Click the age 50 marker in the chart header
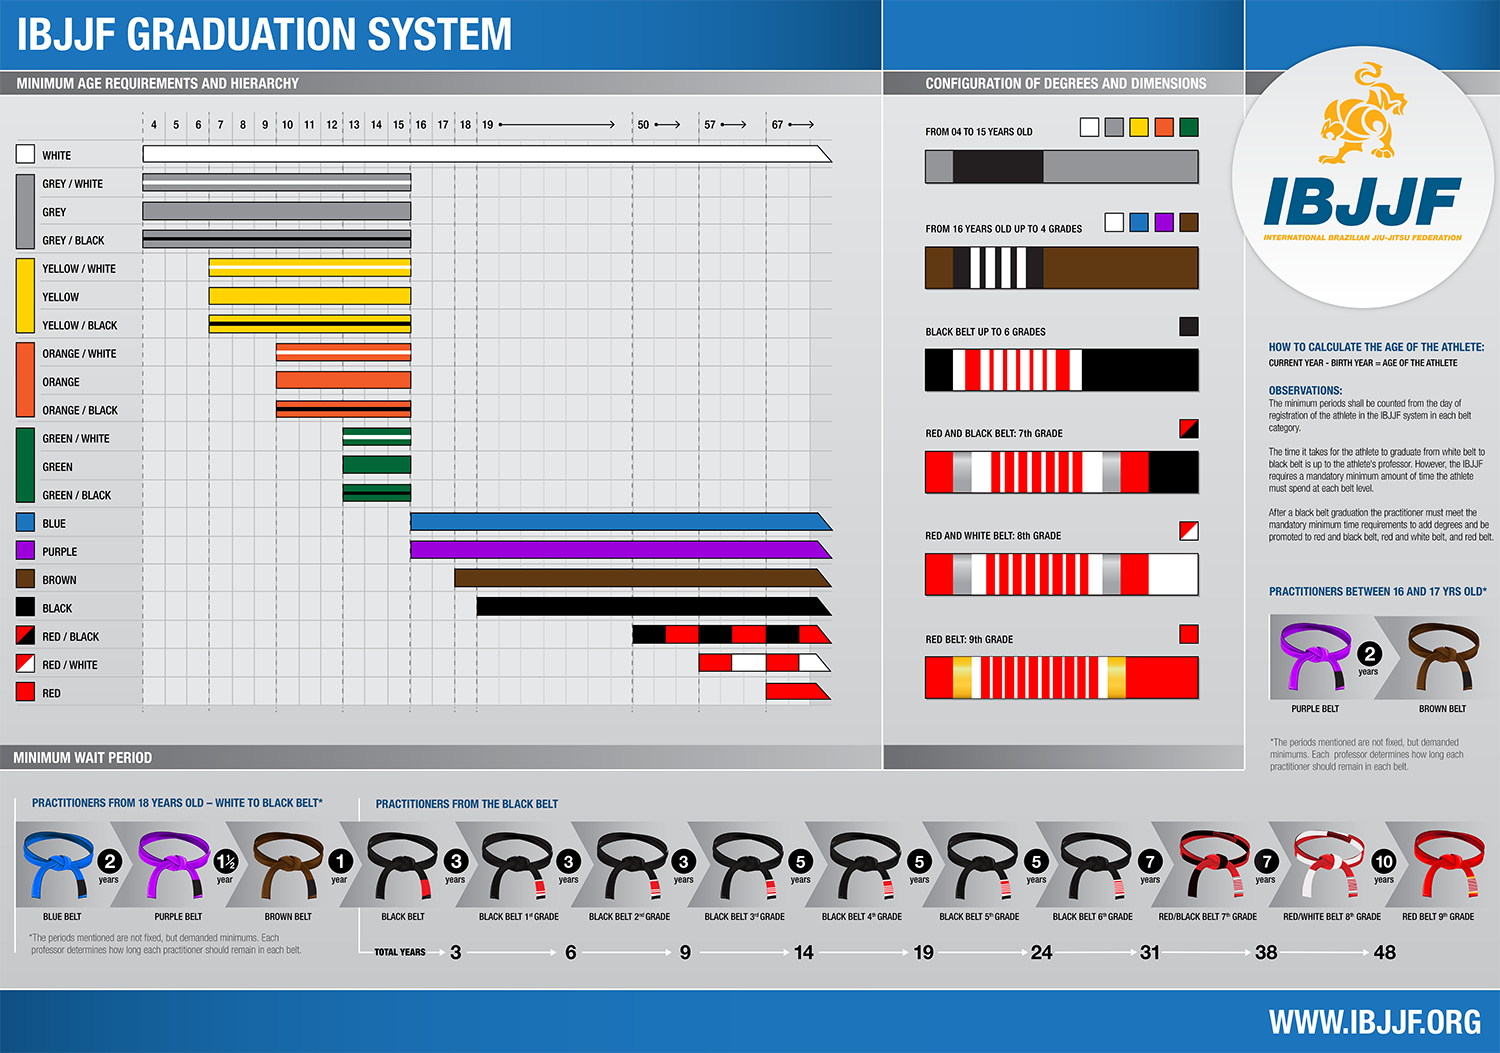 click(643, 125)
